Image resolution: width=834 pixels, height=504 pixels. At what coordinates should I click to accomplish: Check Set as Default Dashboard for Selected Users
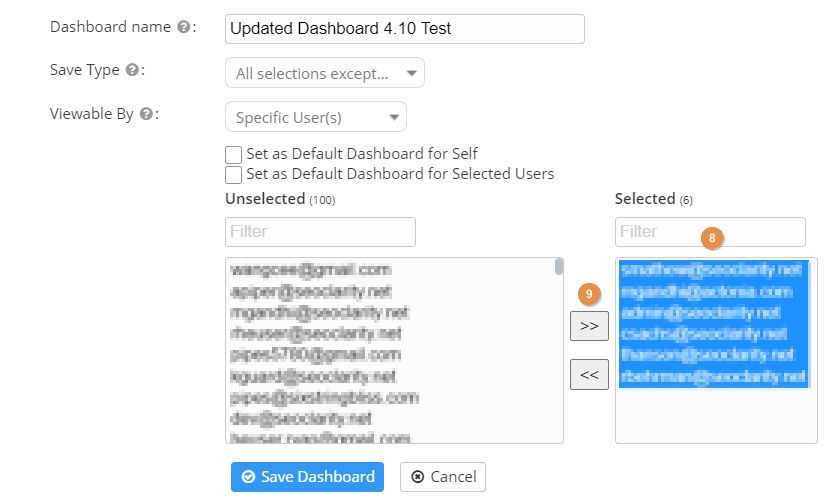pos(234,175)
